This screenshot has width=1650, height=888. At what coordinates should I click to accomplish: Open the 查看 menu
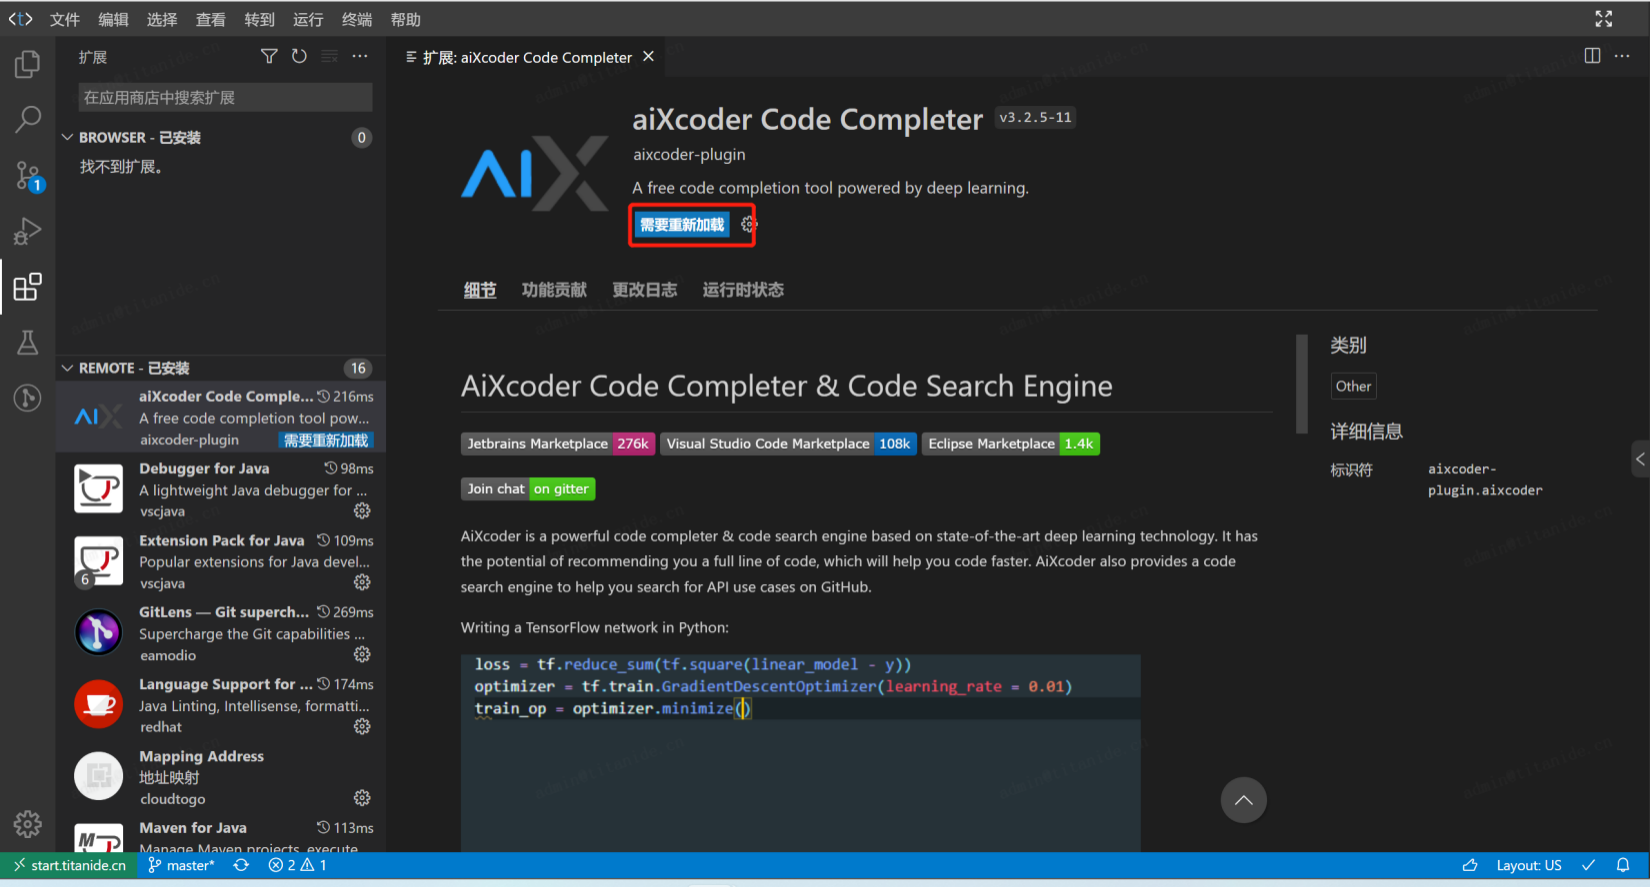[210, 19]
